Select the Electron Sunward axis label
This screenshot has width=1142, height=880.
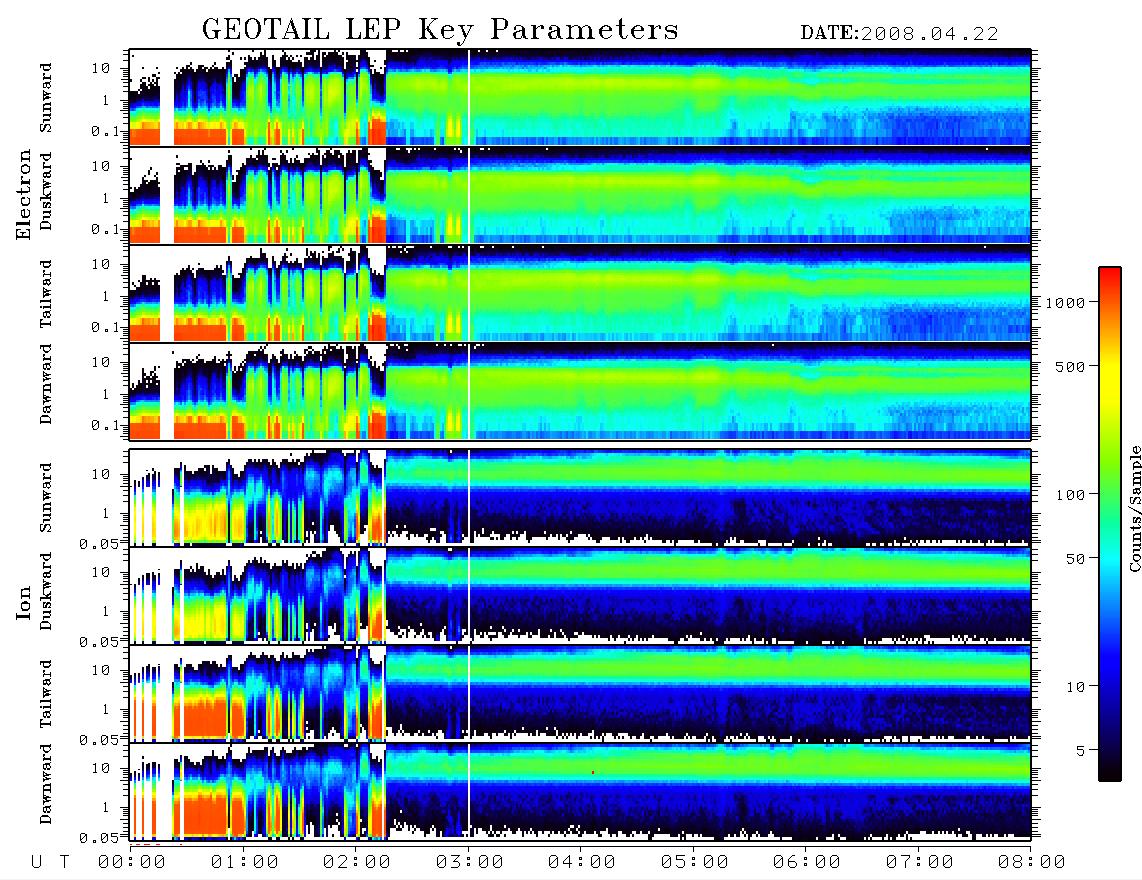click(x=46, y=98)
